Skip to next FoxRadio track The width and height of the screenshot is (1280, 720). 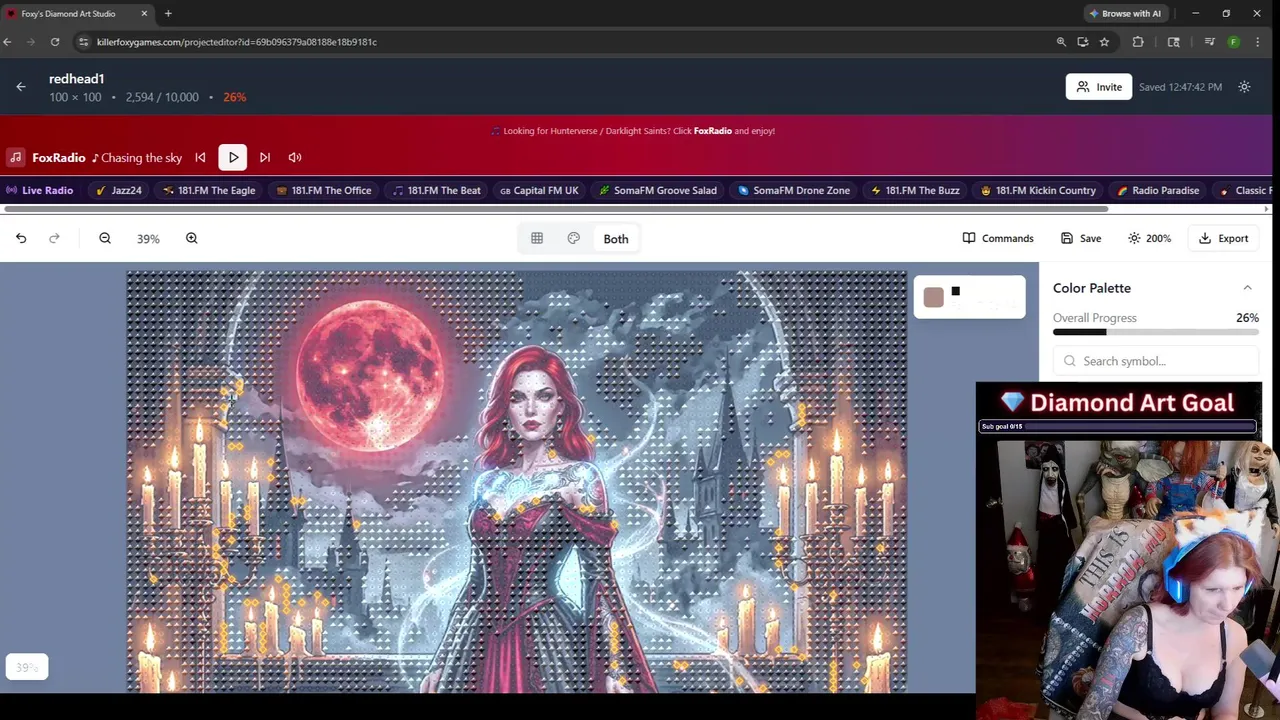point(265,157)
